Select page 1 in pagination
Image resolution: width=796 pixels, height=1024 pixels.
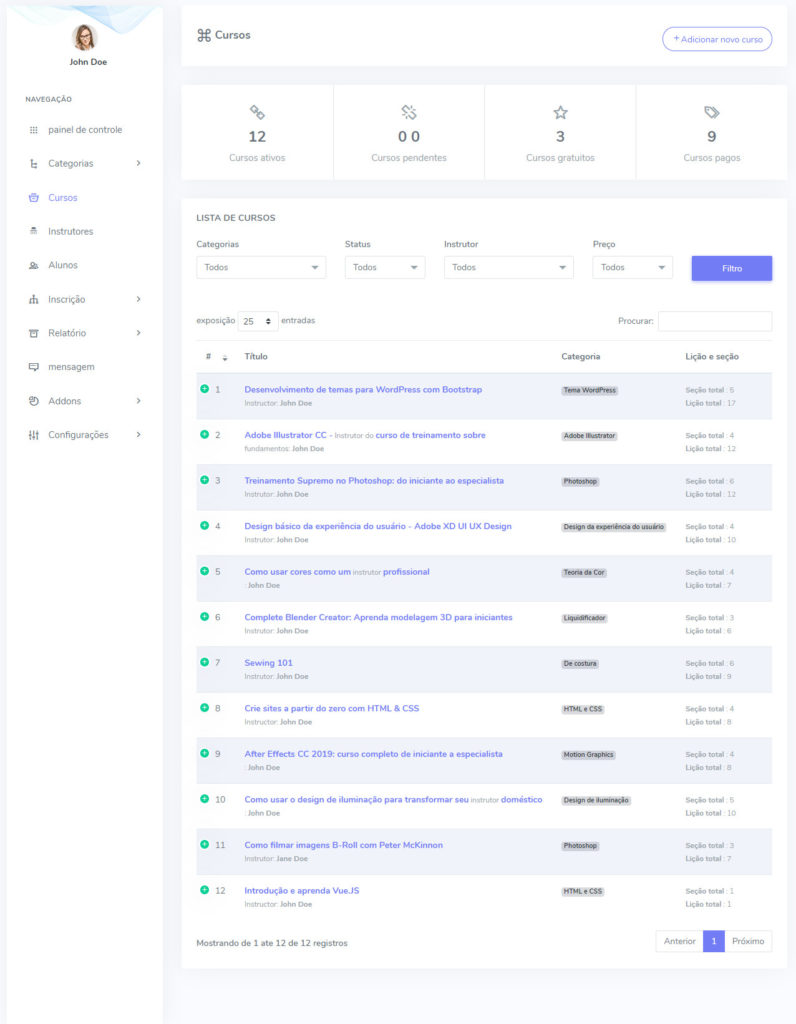714,941
